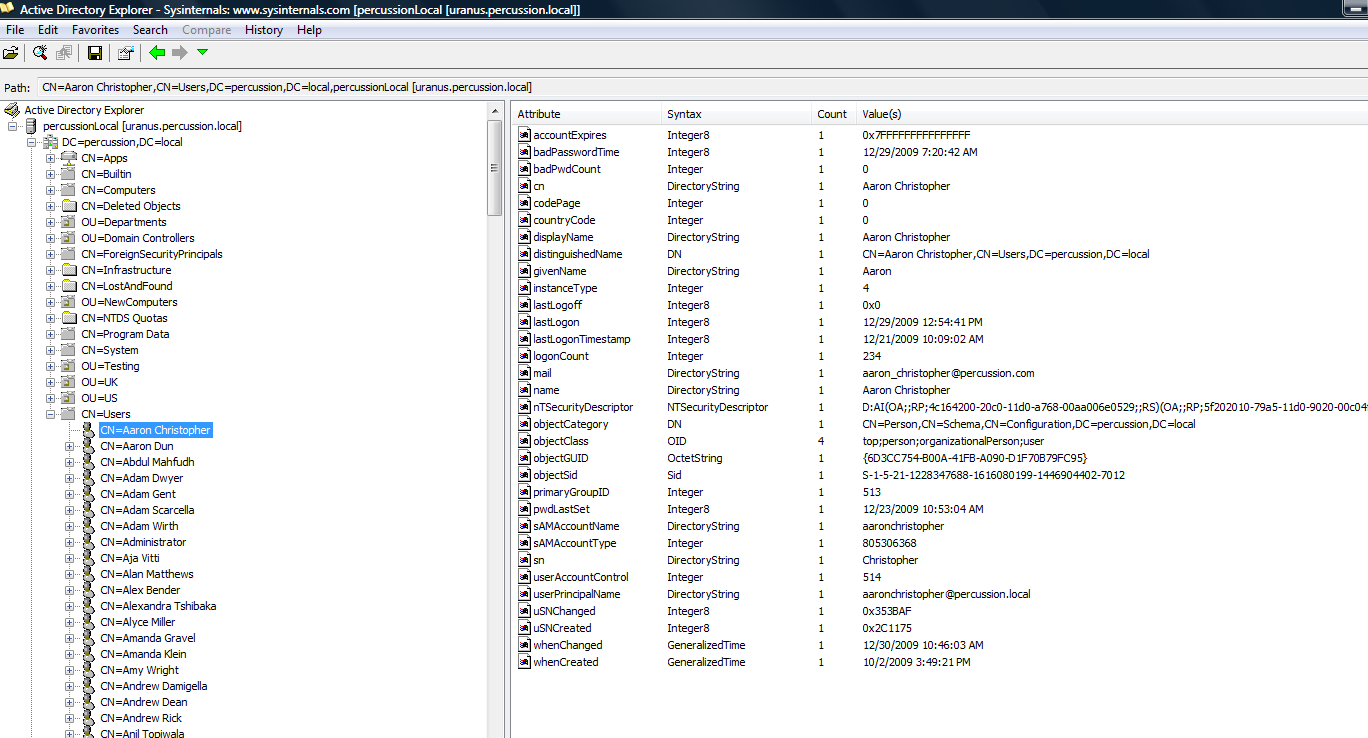Expand the CN=Aaron Dun node
The width and height of the screenshot is (1368, 738).
pyautogui.click(x=70, y=446)
